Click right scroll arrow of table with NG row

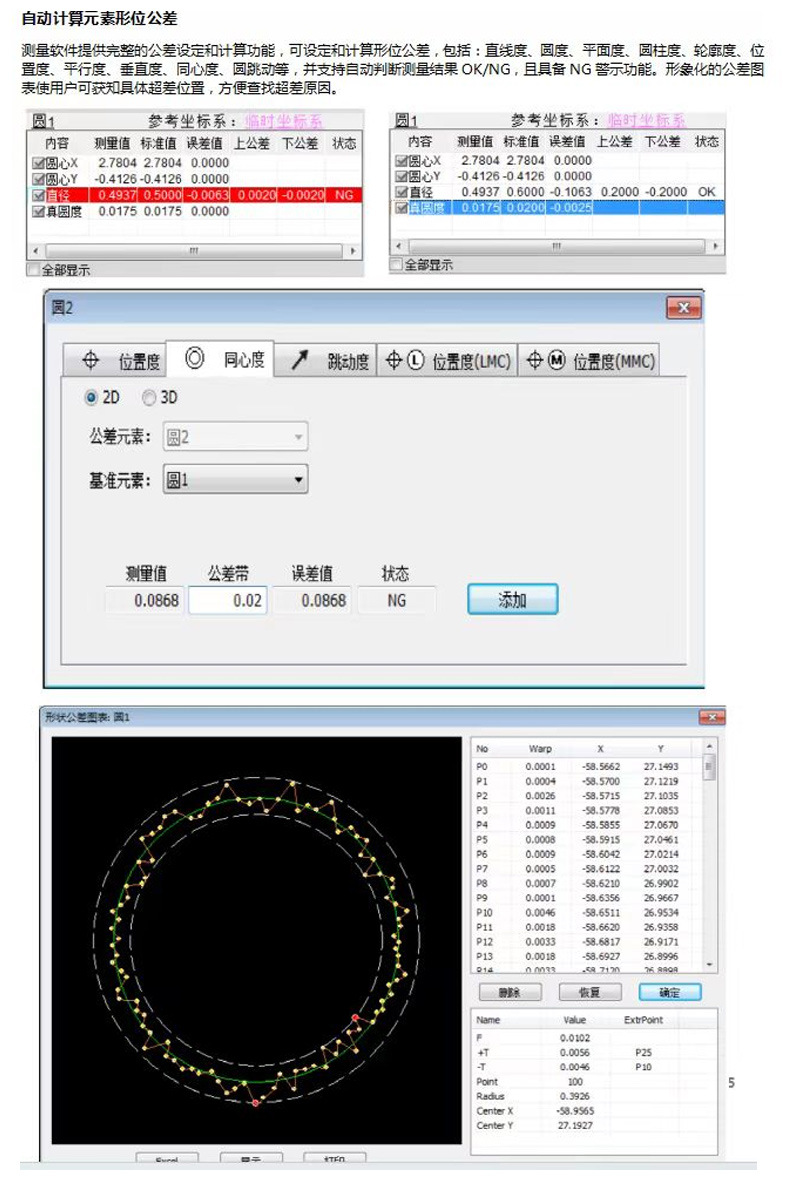353,250
